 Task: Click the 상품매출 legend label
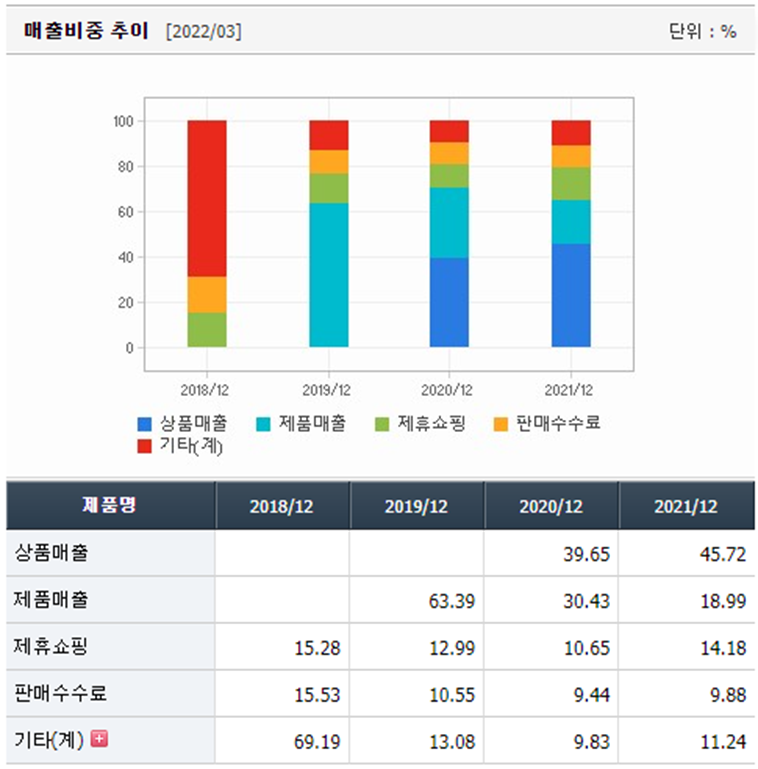coord(194,423)
